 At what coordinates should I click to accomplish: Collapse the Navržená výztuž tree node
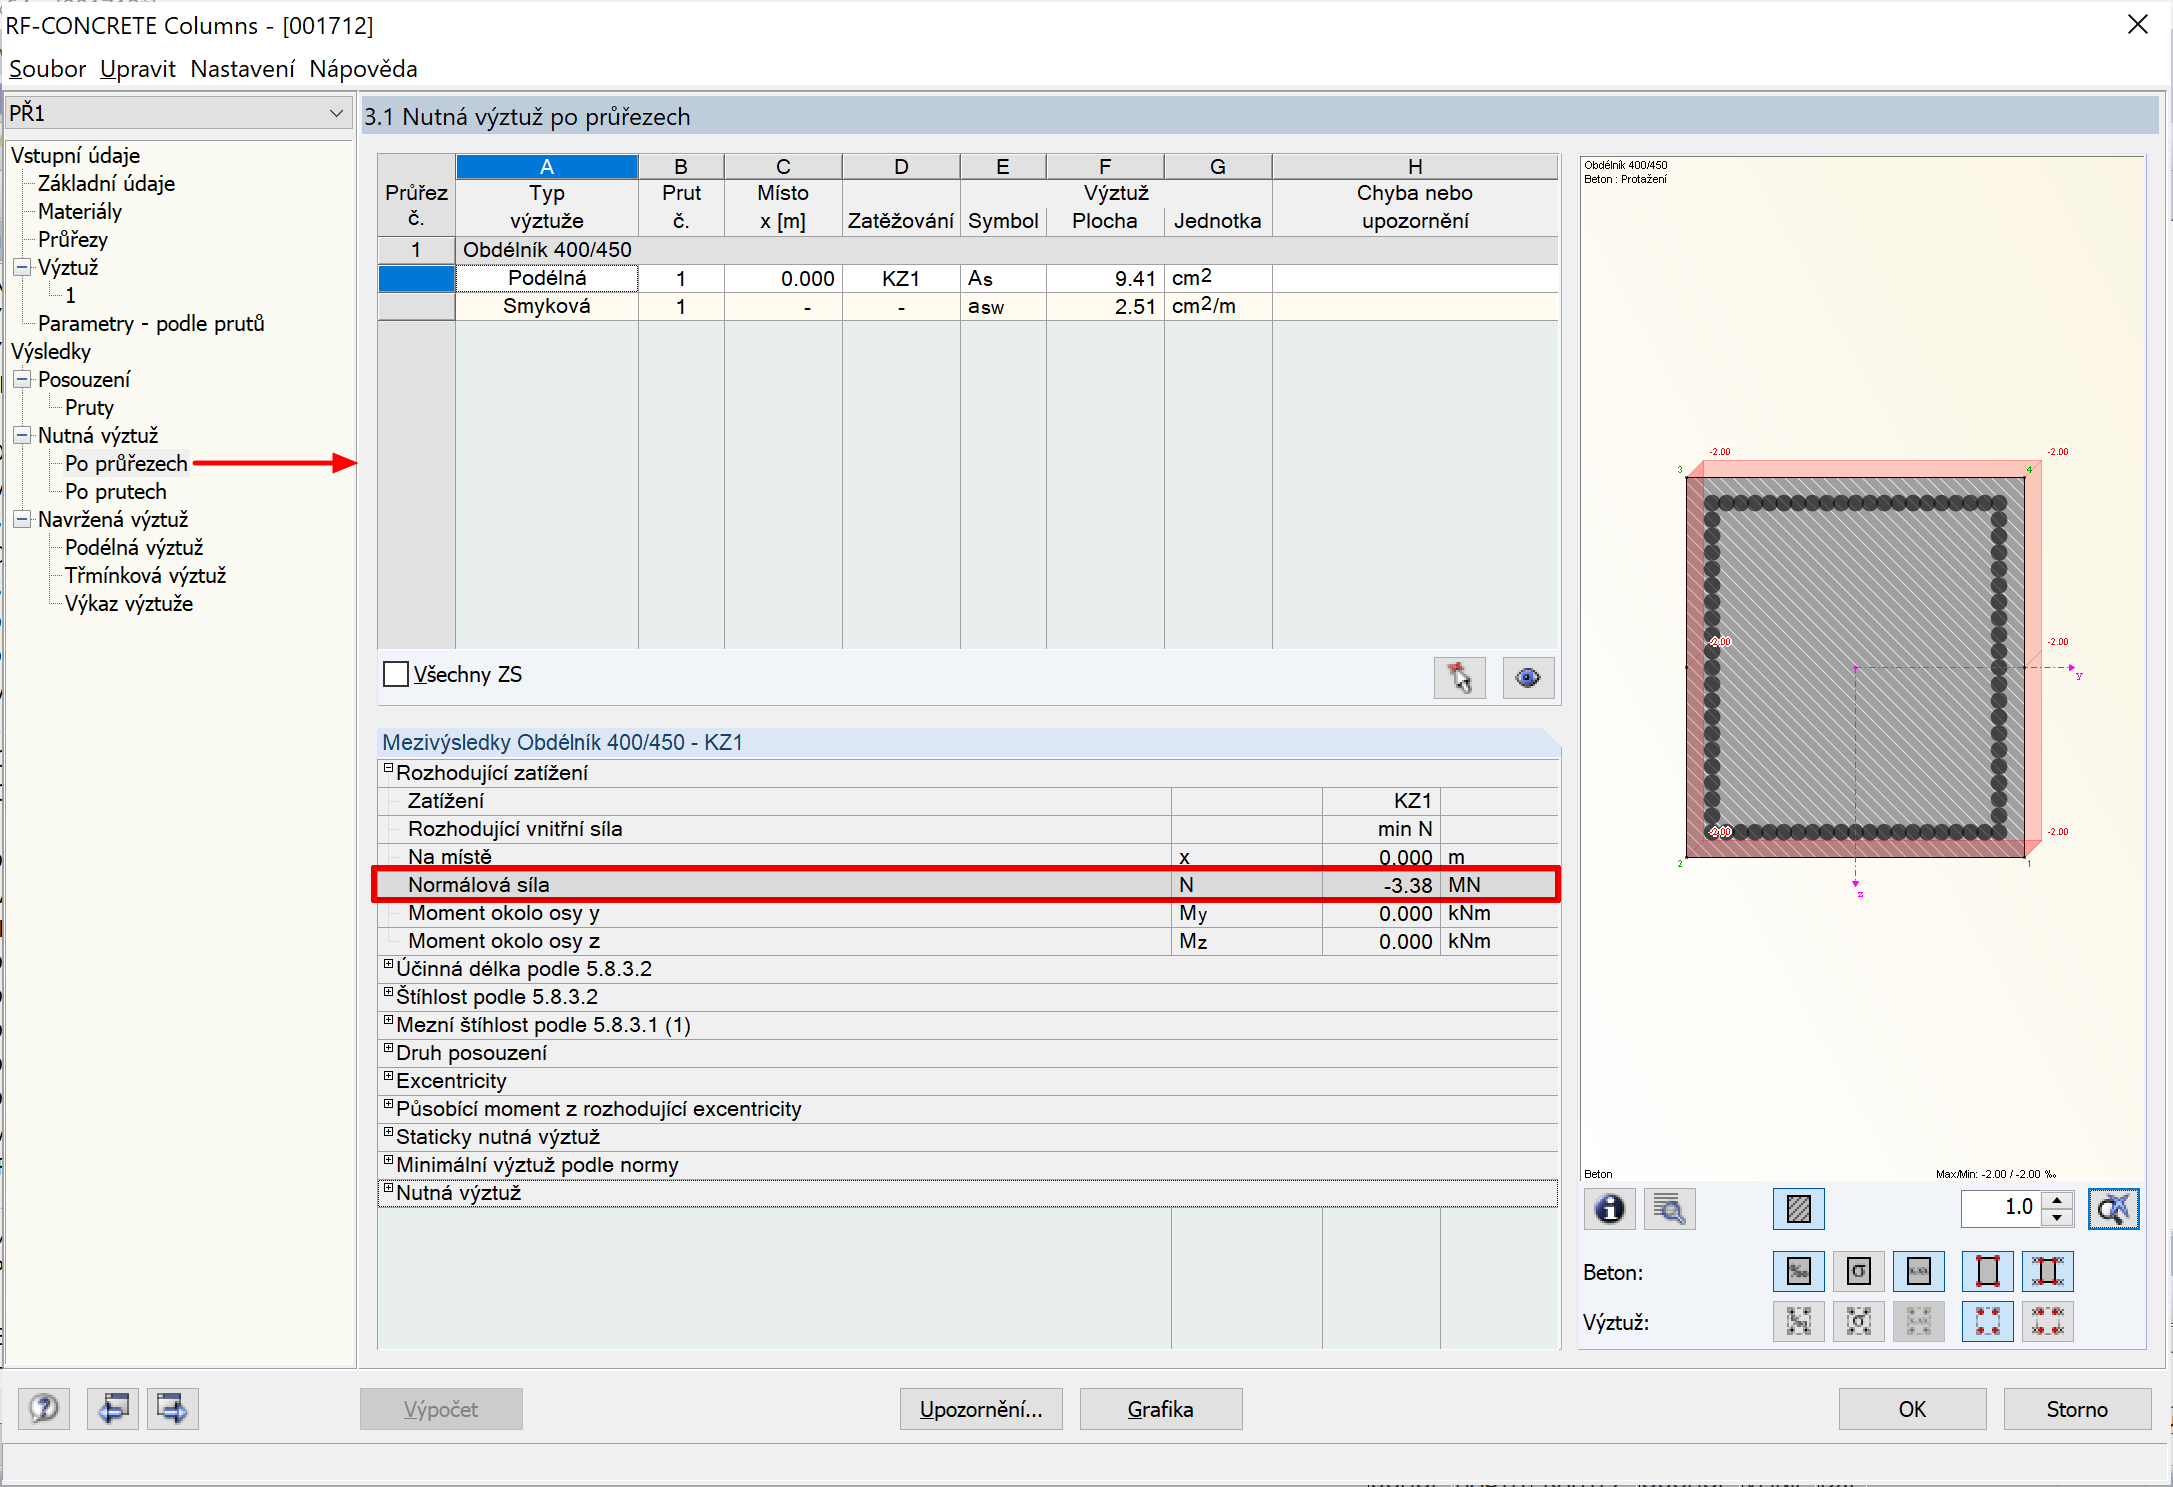click(22, 519)
